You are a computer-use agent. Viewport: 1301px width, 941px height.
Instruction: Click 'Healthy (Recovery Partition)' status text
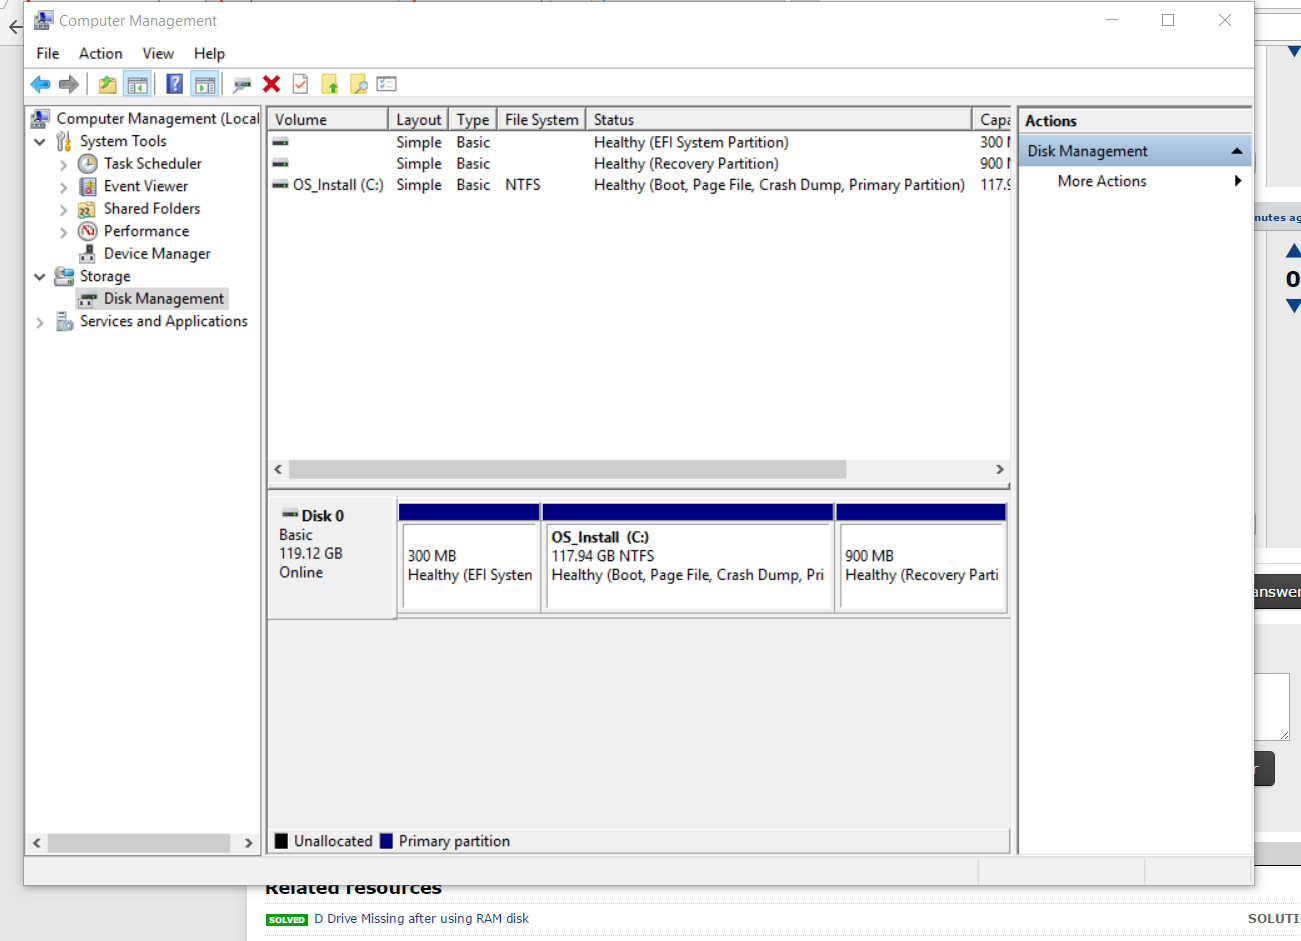pyautogui.click(x=686, y=164)
